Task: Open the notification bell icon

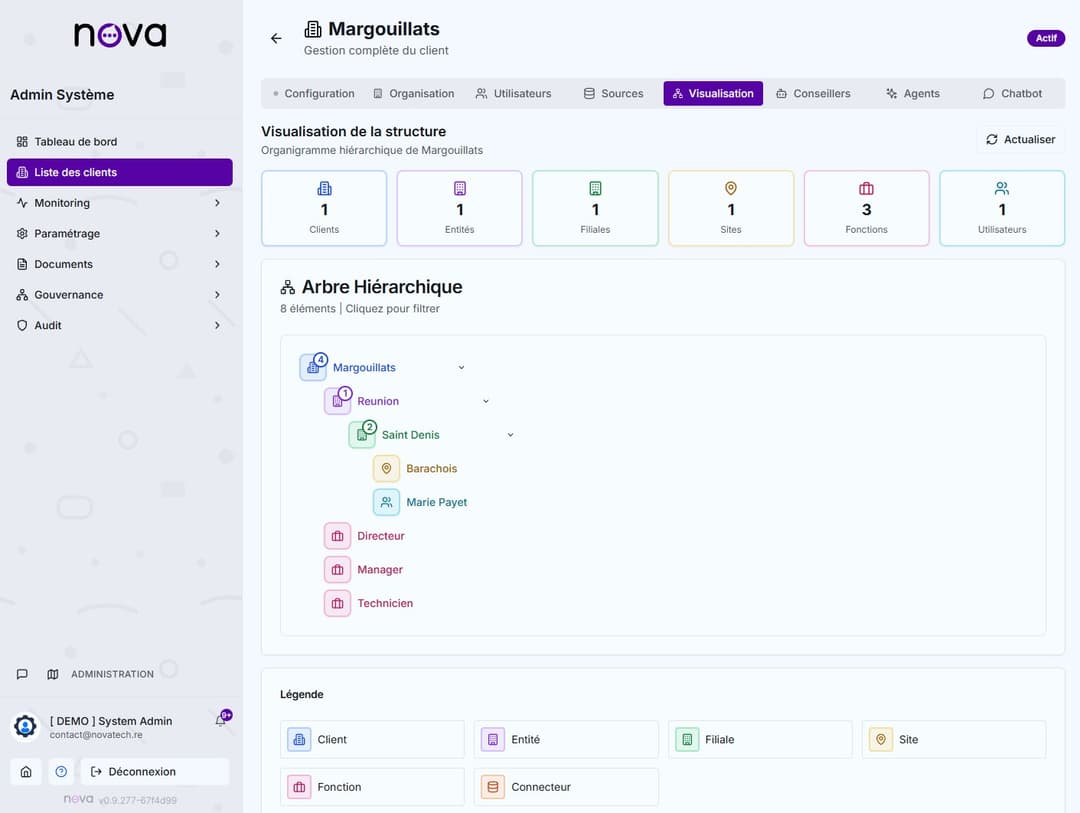Action: [221, 721]
